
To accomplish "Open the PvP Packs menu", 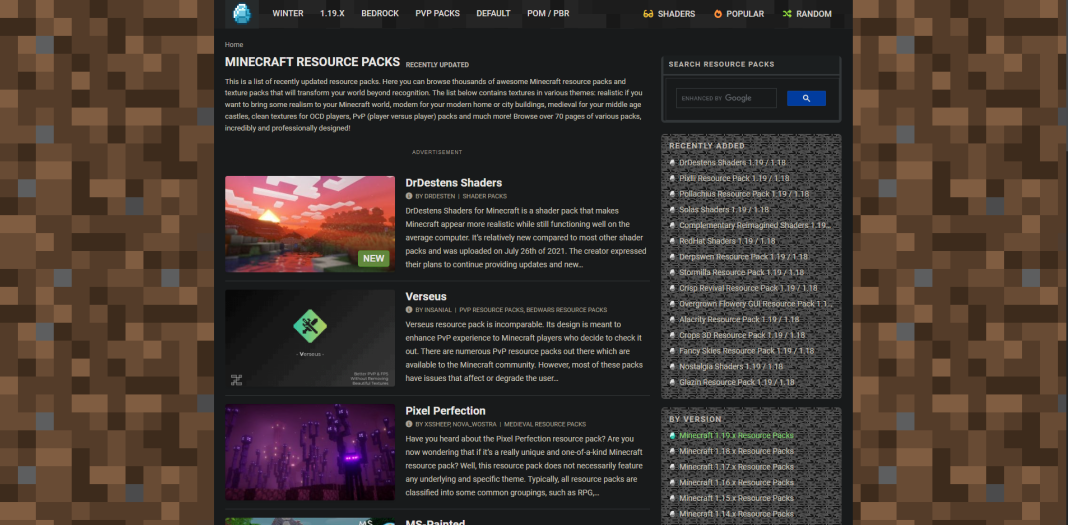I will click(437, 14).
